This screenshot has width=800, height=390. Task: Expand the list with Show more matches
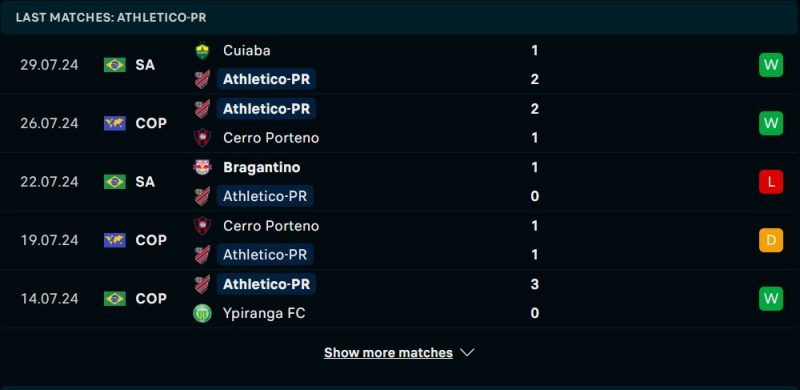pyautogui.click(x=388, y=353)
